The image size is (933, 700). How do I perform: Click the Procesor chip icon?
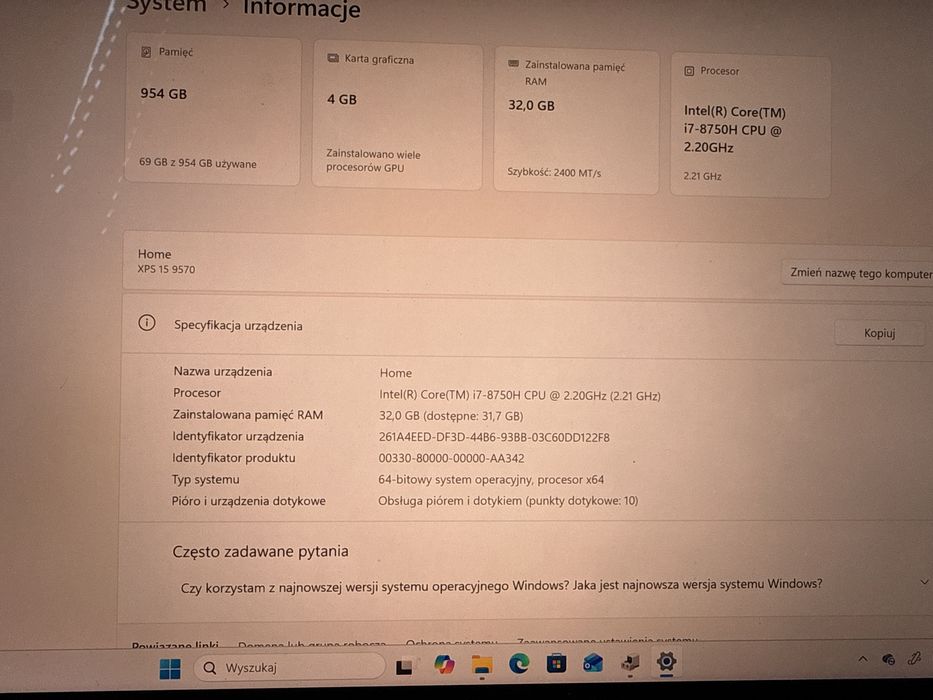point(689,71)
